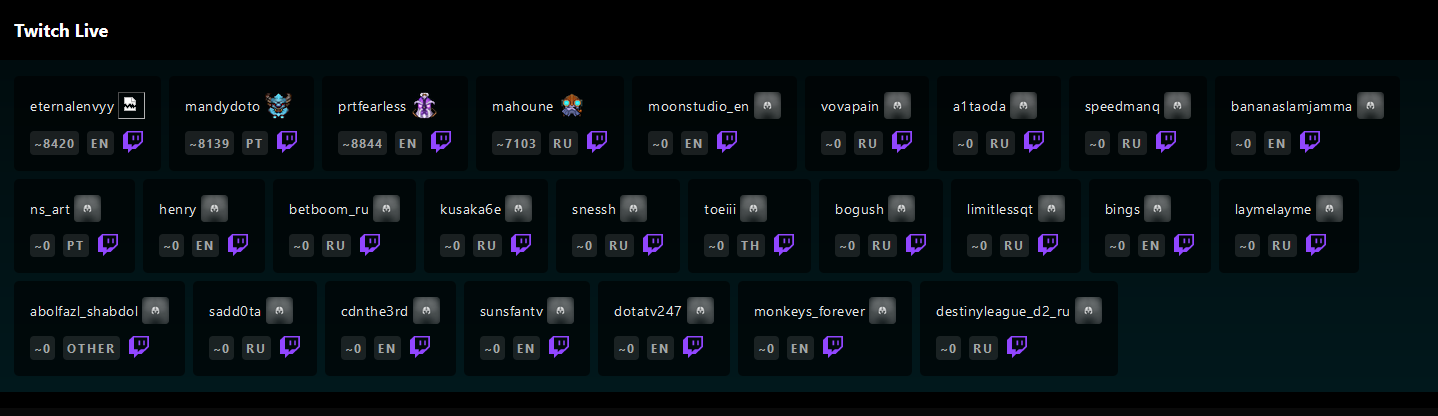Open monkeys_forever's Twitch icon

coord(833,346)
